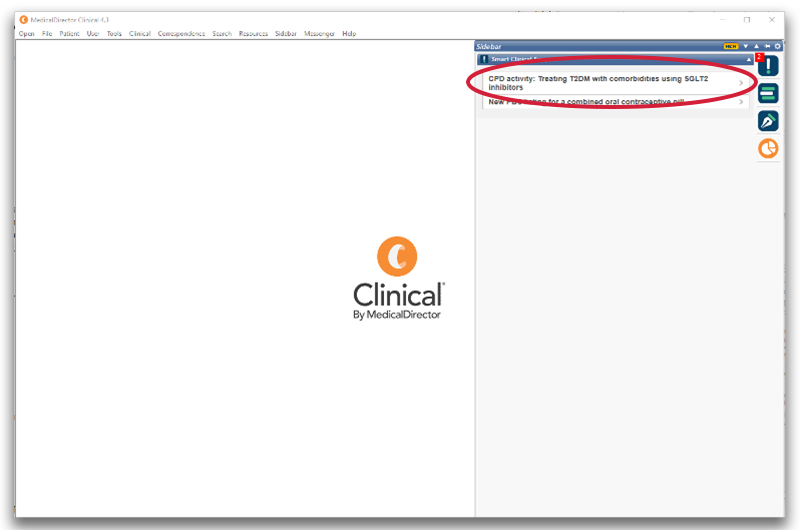The height and width of the screenshot is (530, 800).
Task: Open the pen nib sidebar widget
Action: point(768,121)
